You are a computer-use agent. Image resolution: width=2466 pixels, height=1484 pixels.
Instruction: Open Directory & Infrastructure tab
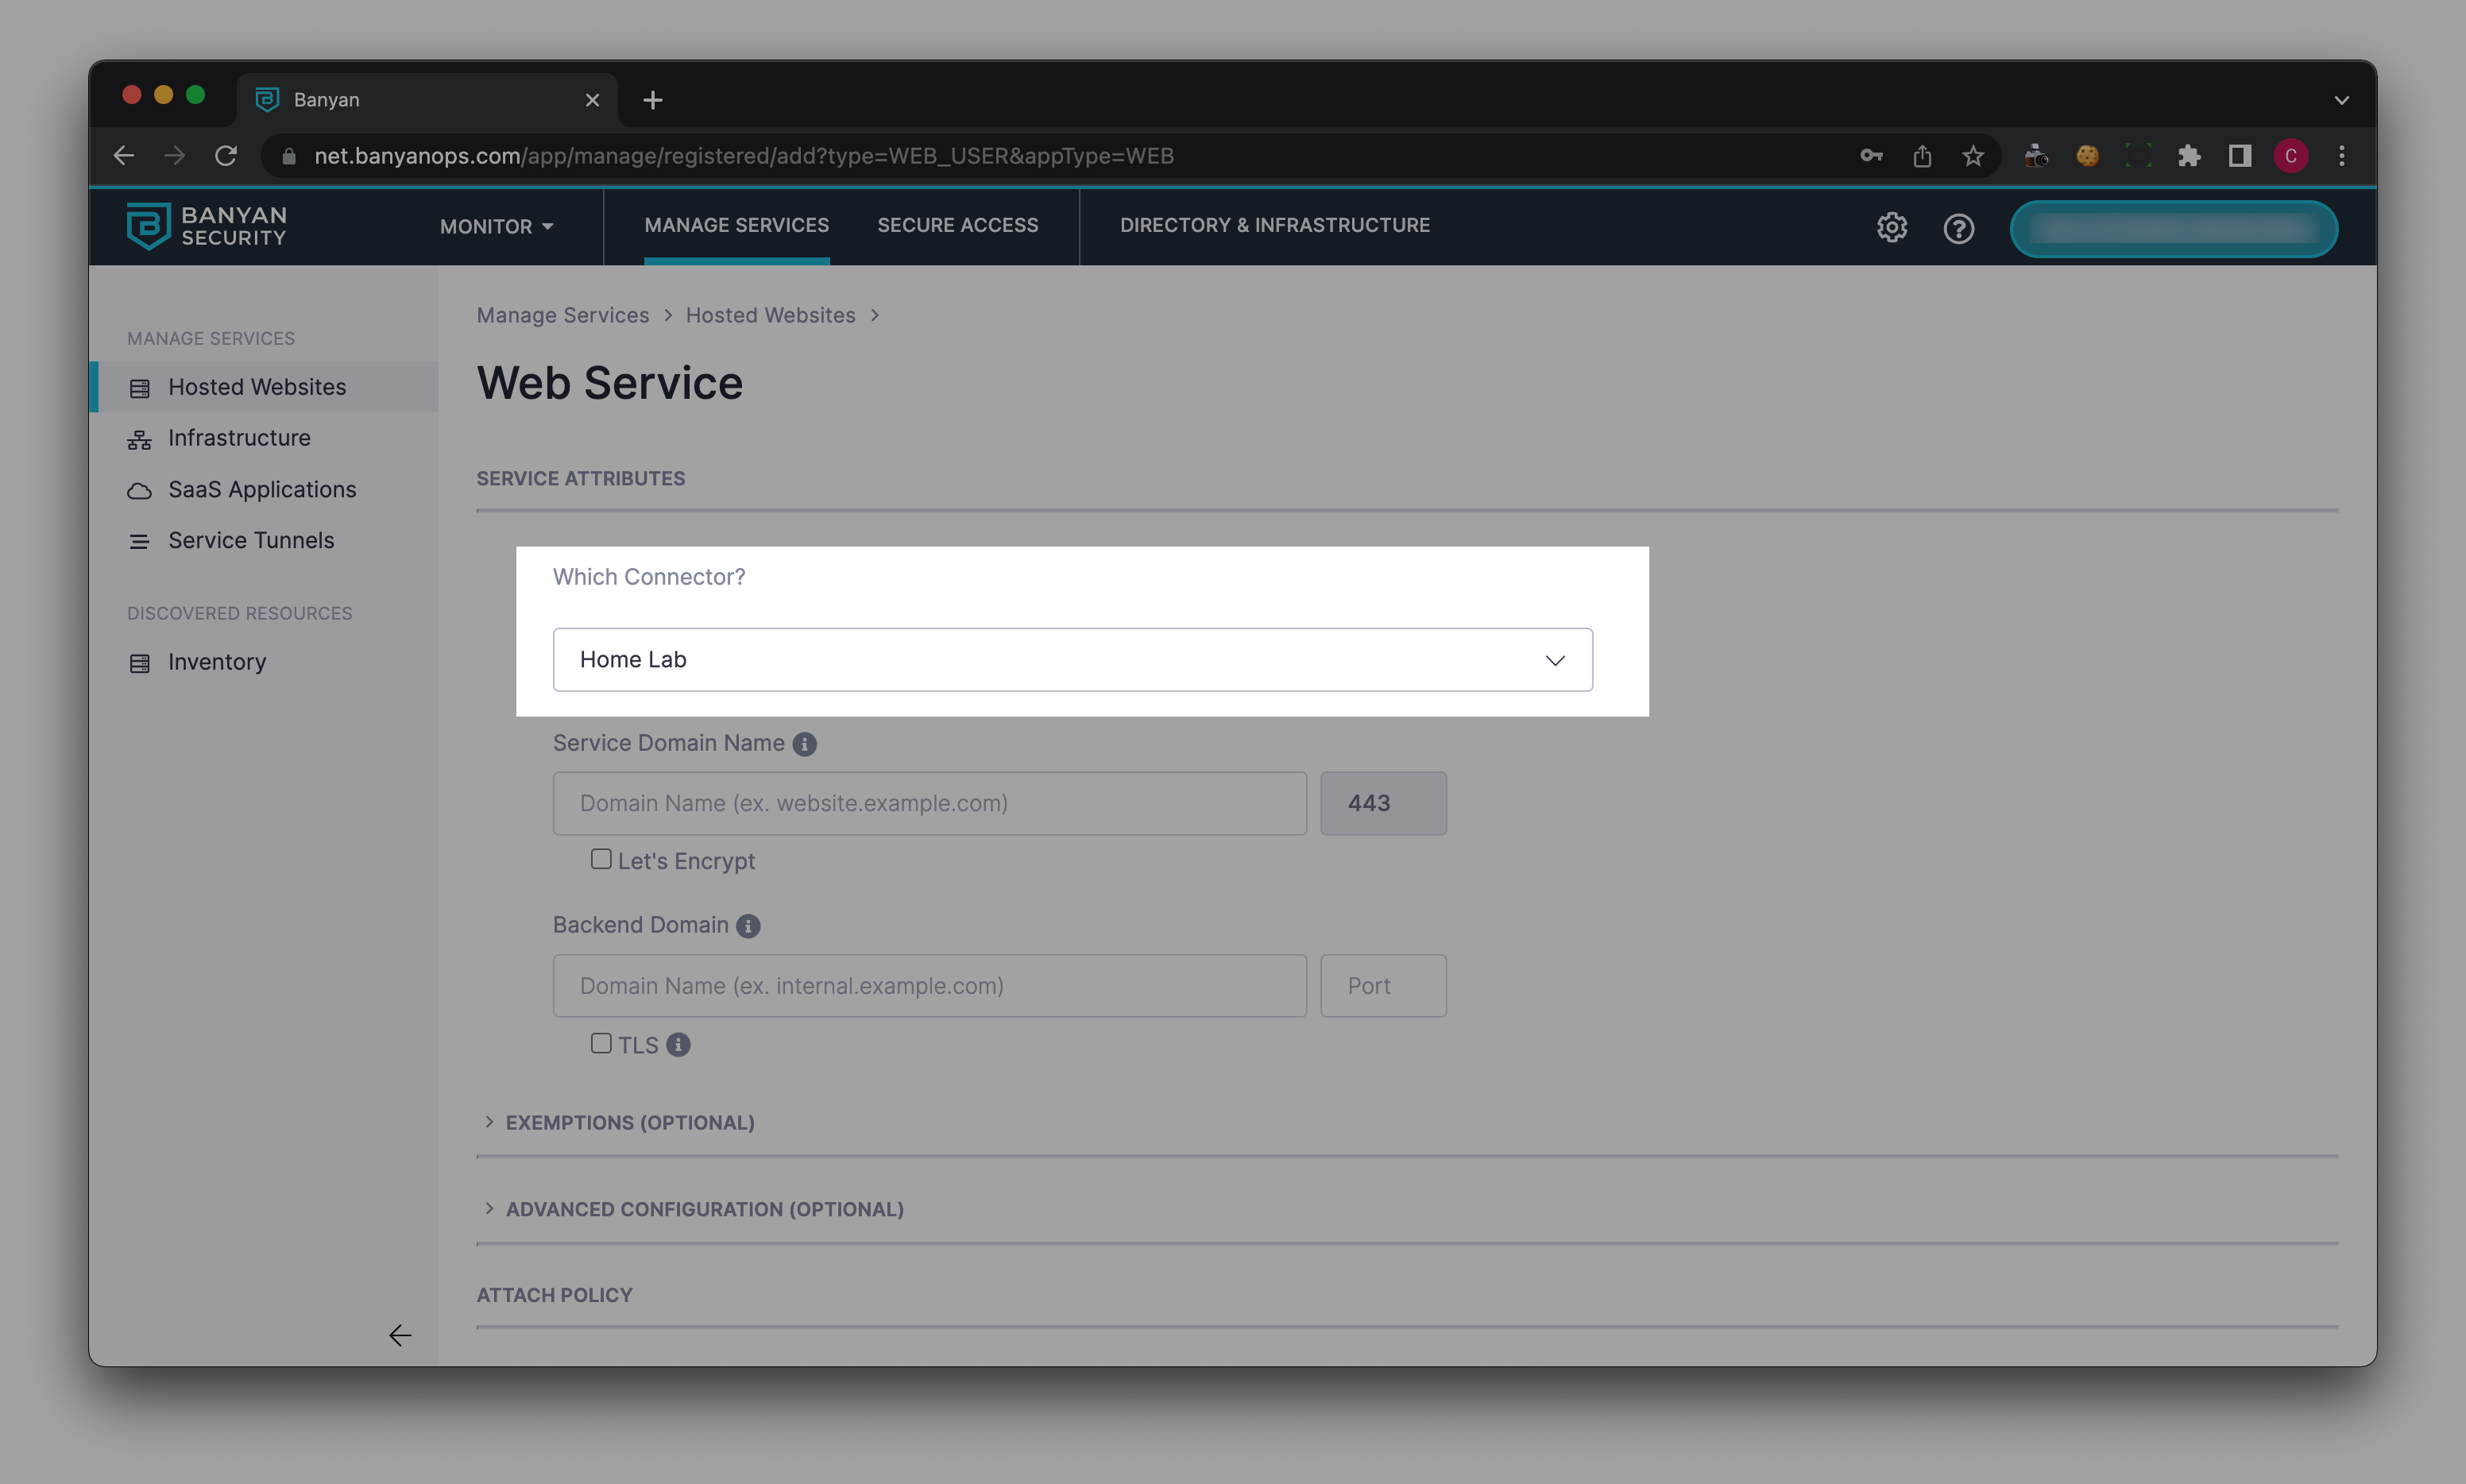coord(1274,226)
